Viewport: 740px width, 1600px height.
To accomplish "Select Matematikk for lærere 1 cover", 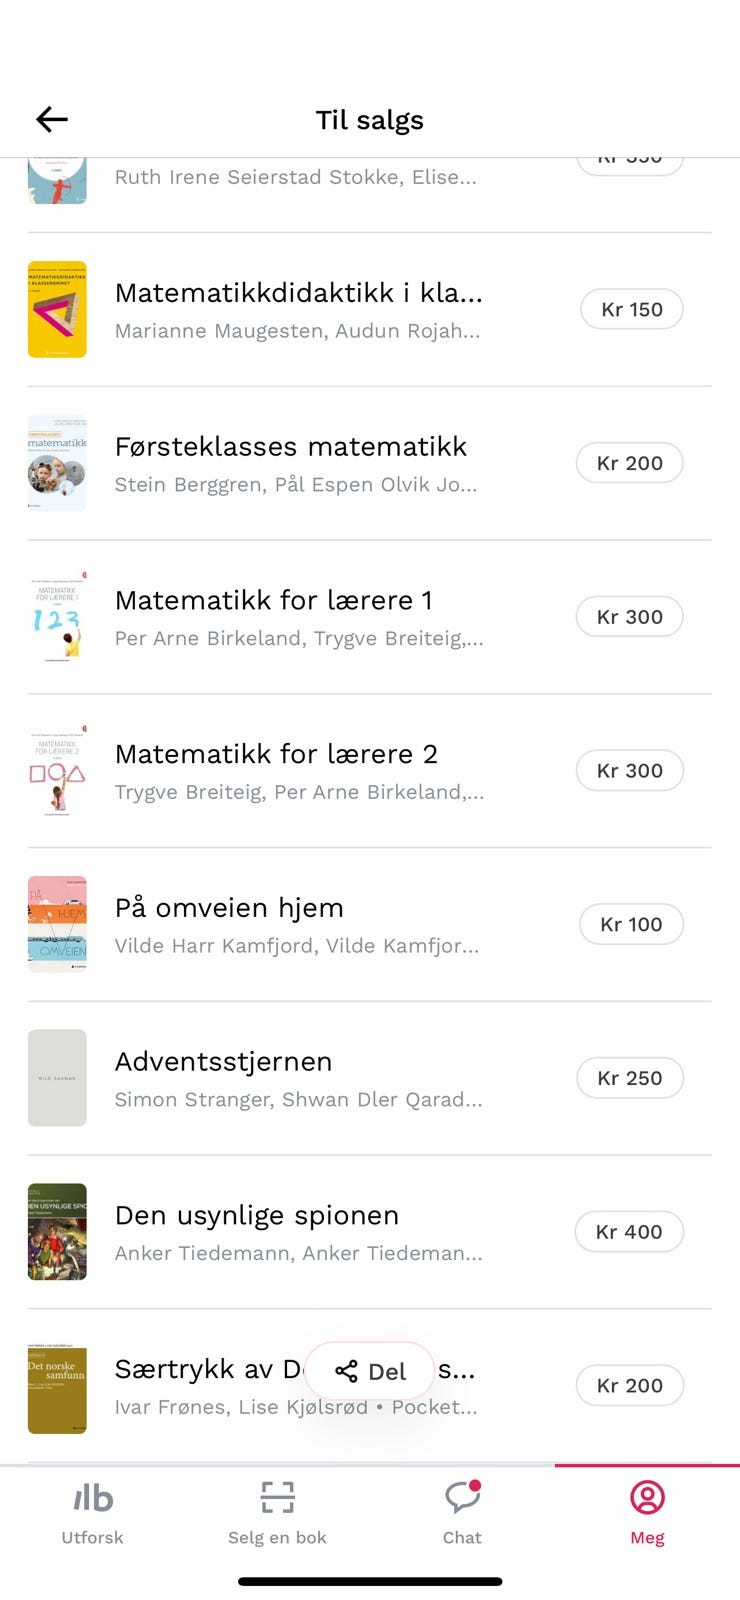I will coord(57,617).
